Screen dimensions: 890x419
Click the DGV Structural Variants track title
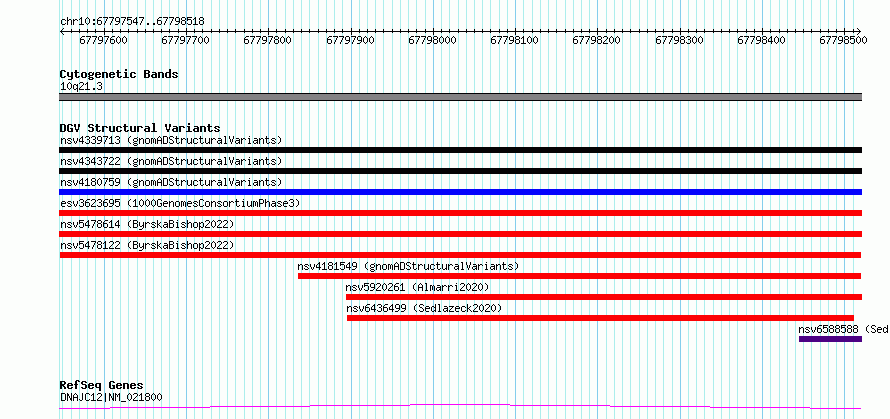[x=140, y=128]
